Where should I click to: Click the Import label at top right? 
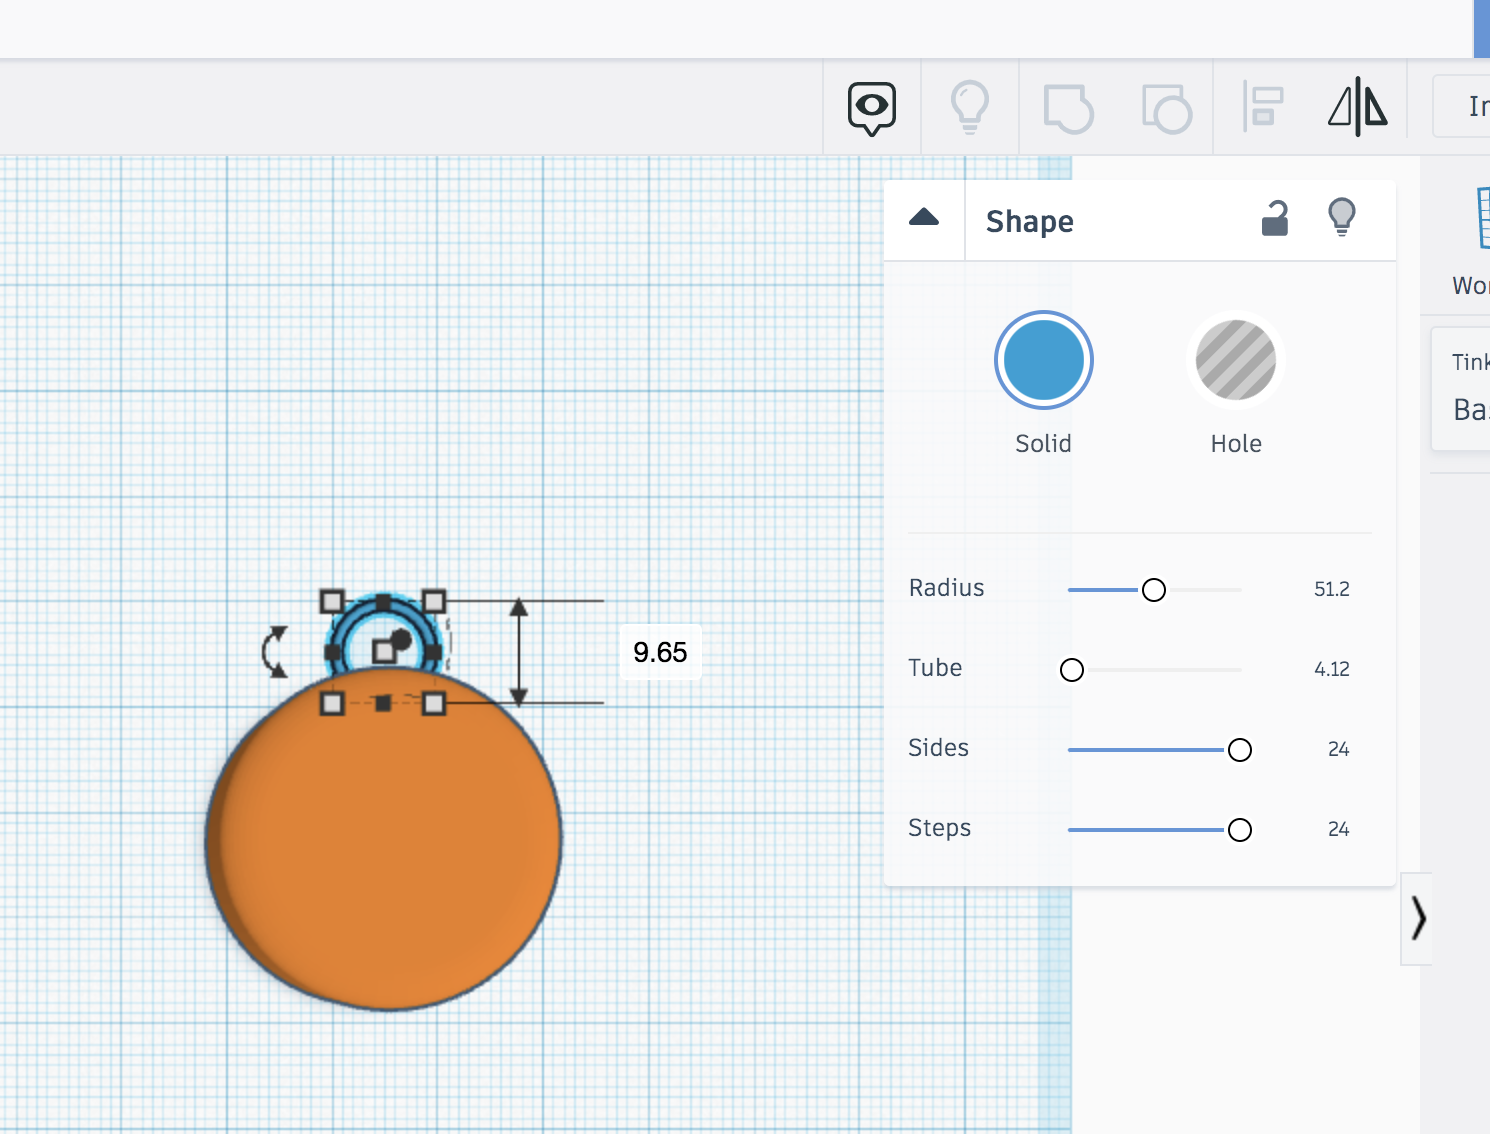tap(1478, 105)
